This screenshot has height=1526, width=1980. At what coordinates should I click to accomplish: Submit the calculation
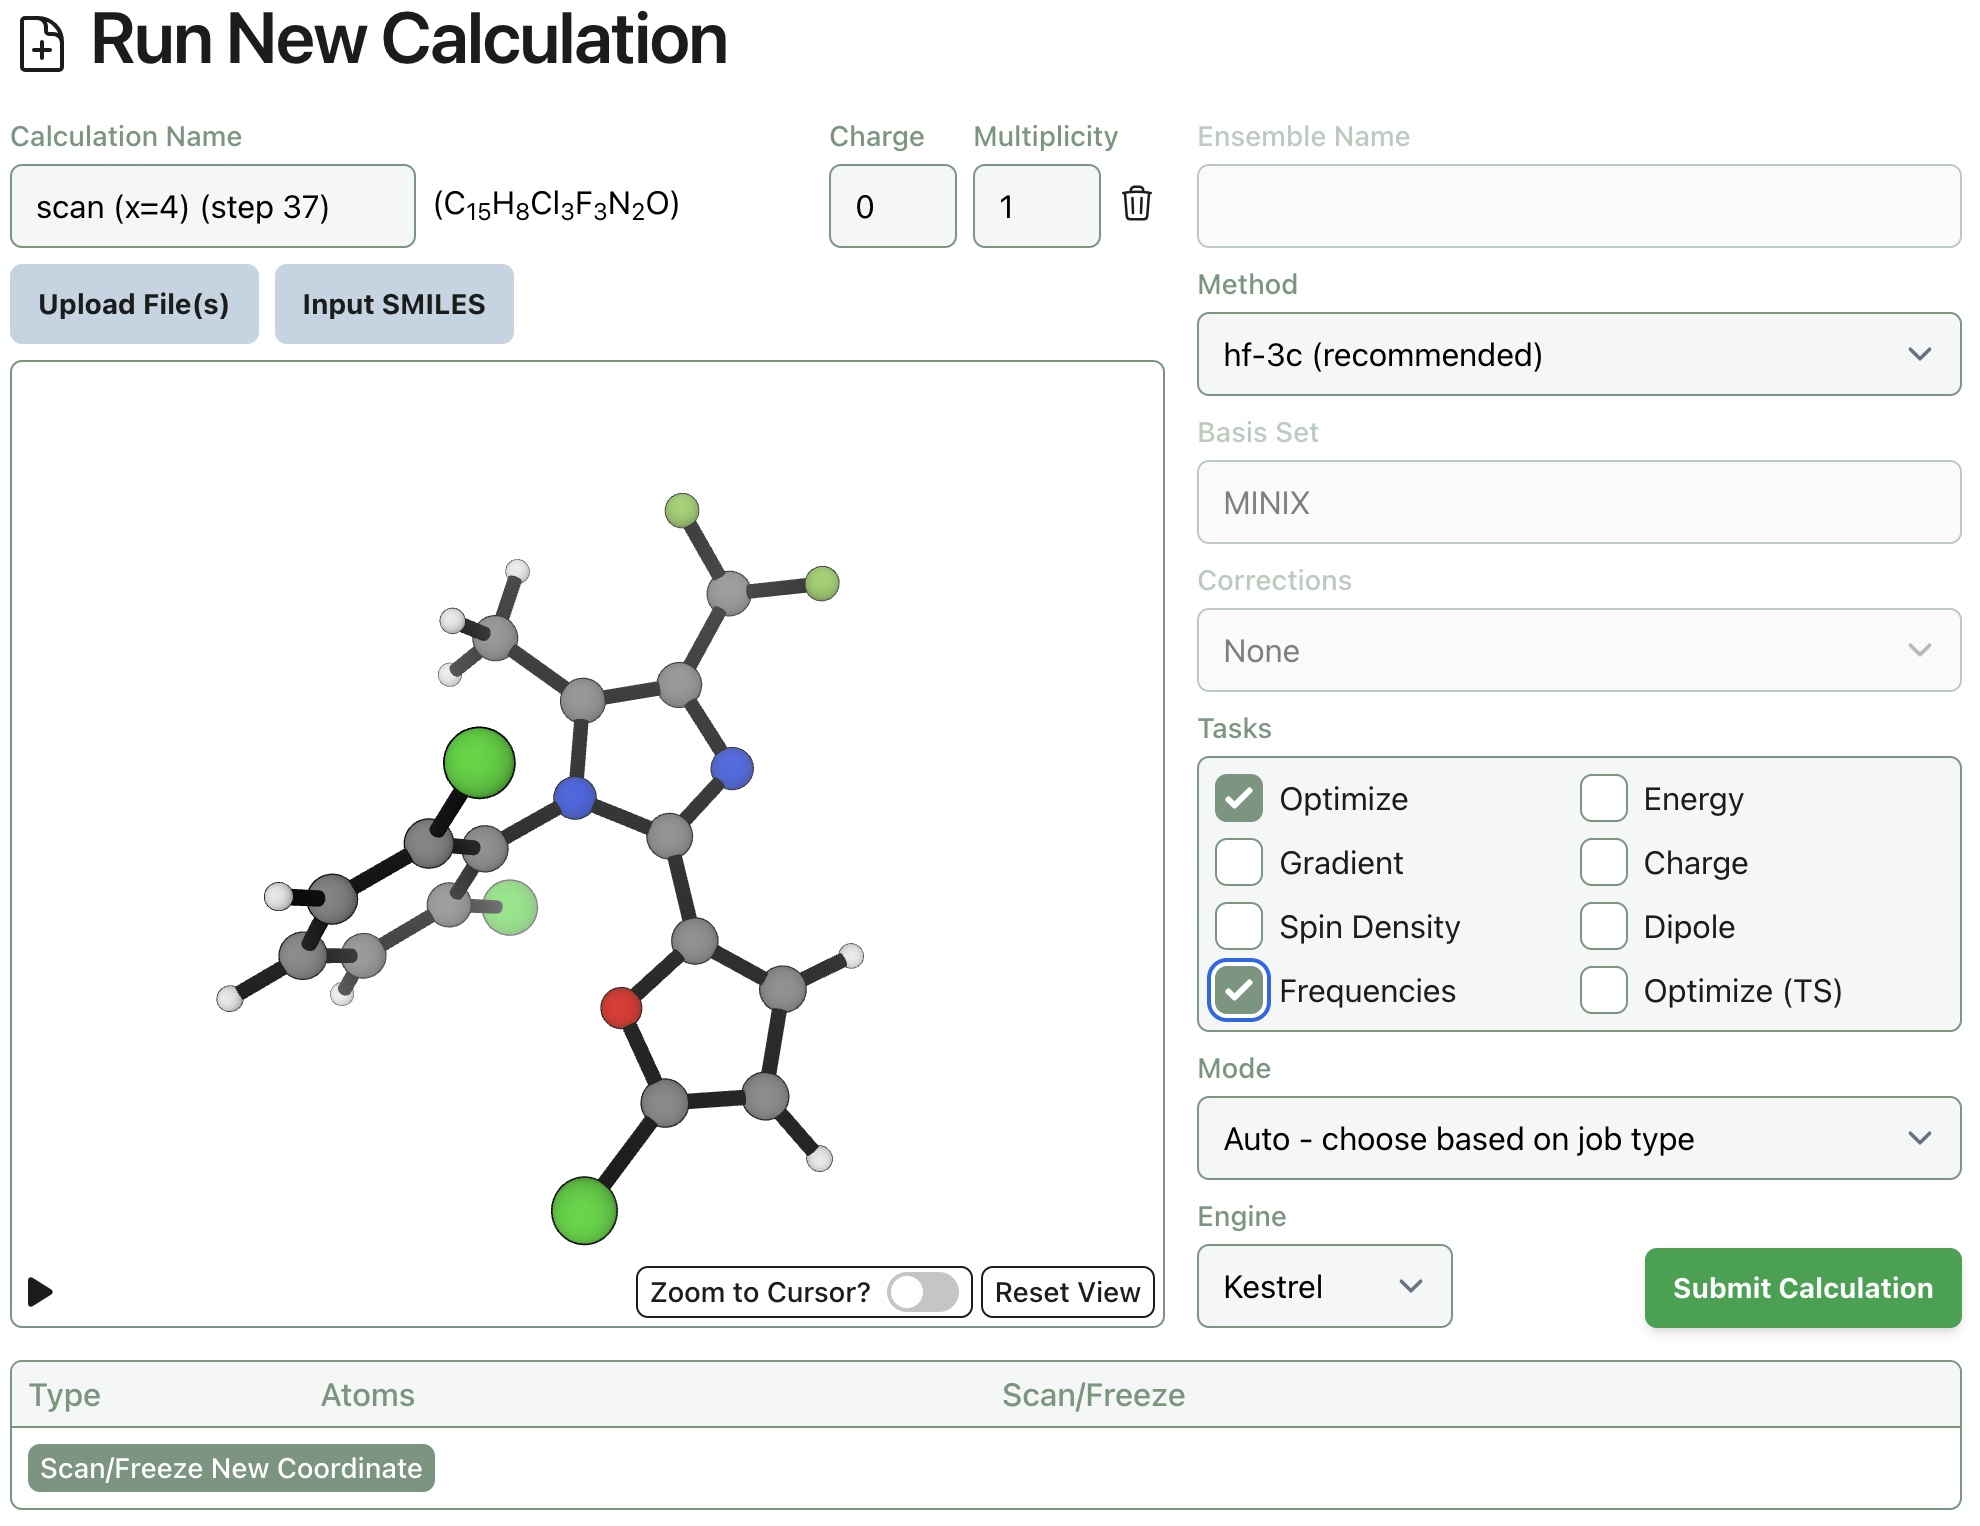click(x=1802, y=1288)
